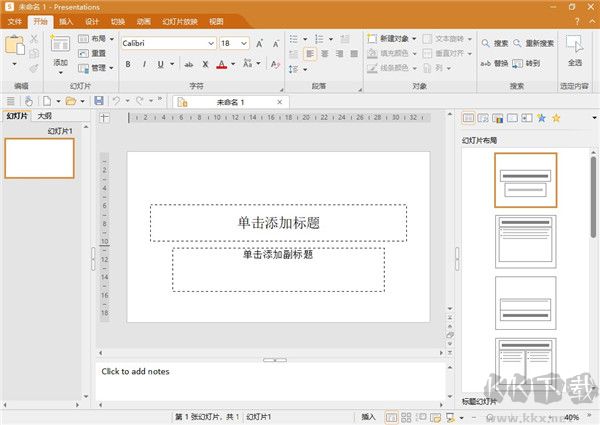Image resolution: width=600 pixels, height=425 pixels.
Task: Click the yellow star sidebar icon
Action: pos(556,118)
